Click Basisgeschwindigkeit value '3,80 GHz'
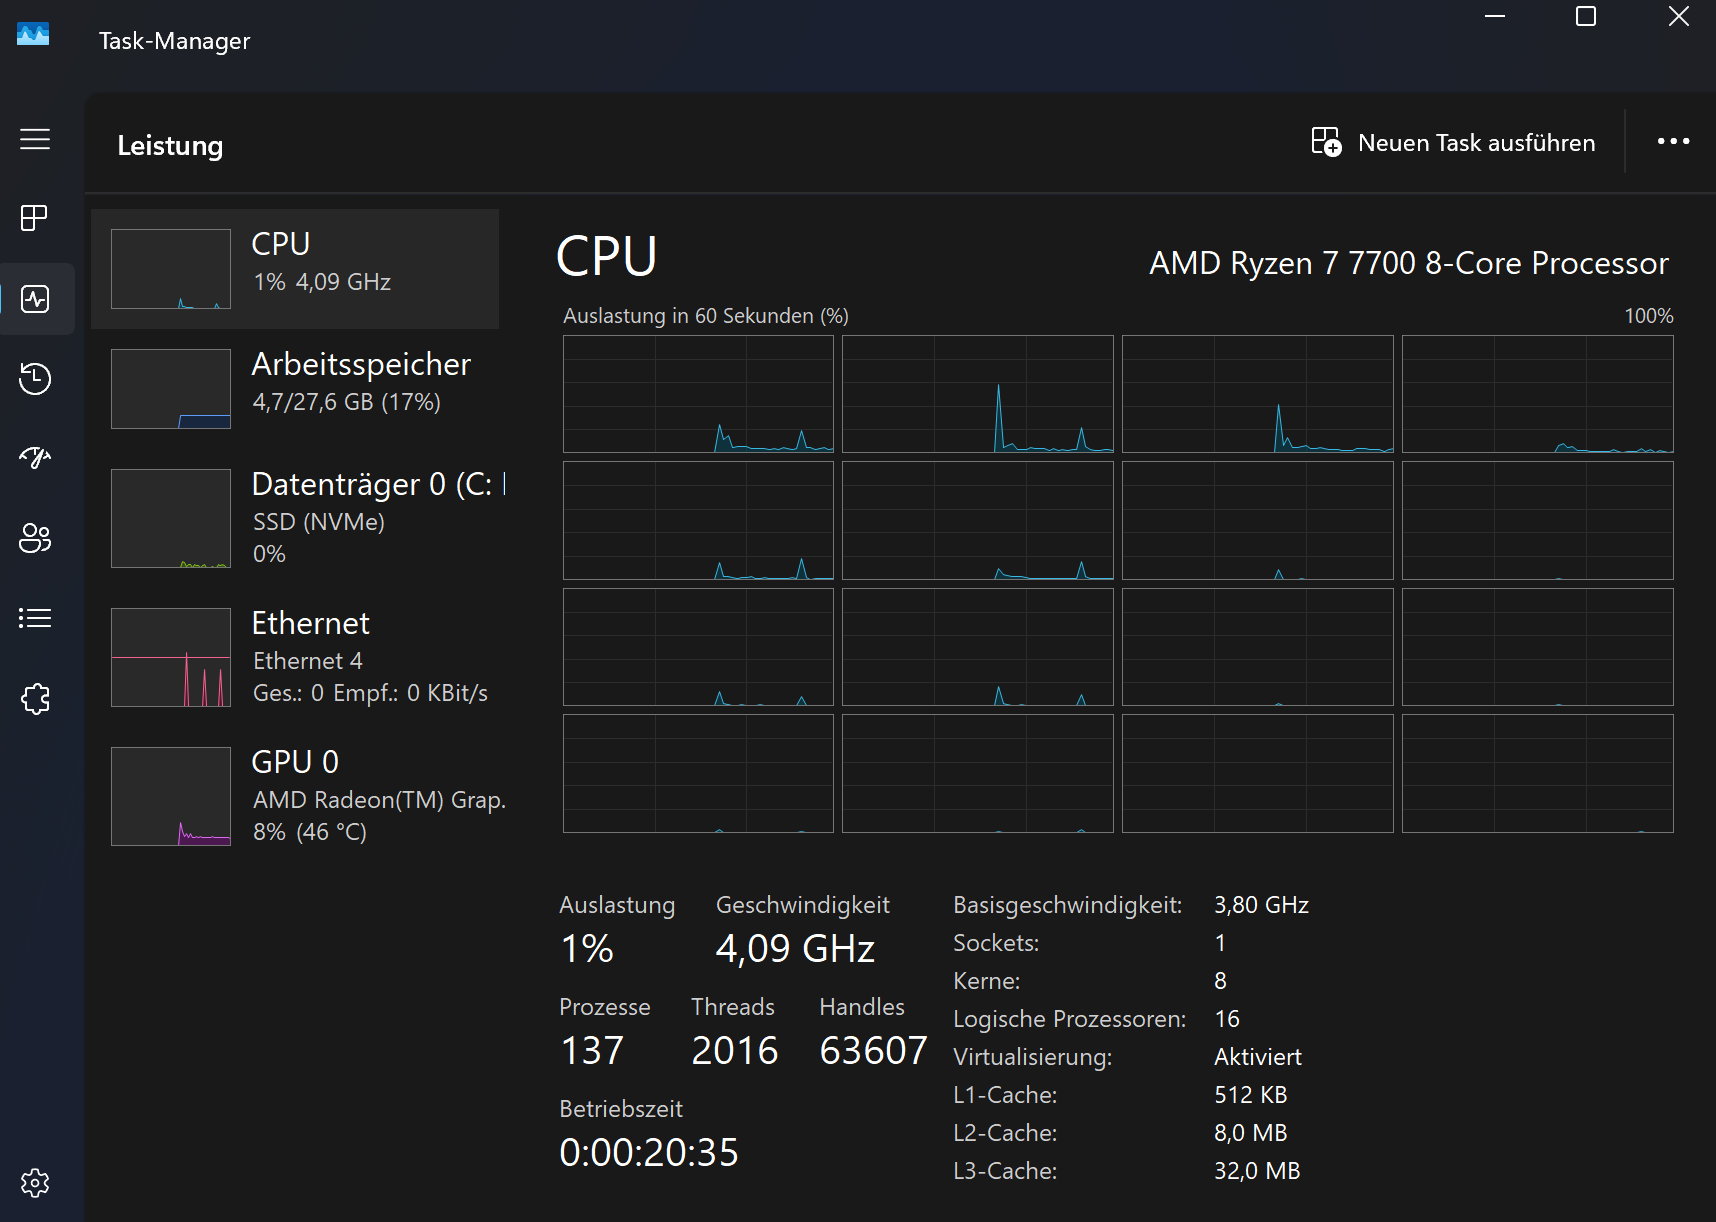1716x1222 pixels. 1261,905
